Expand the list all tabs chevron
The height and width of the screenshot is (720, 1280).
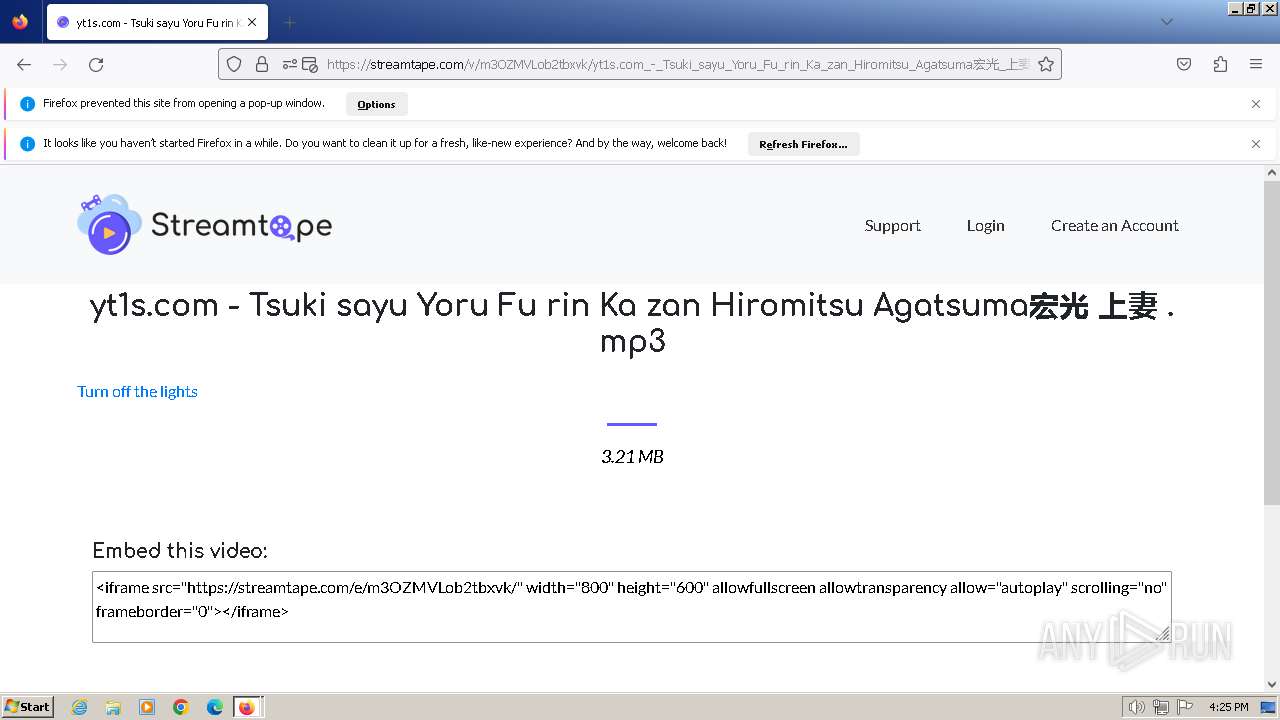pos(1167,22)
